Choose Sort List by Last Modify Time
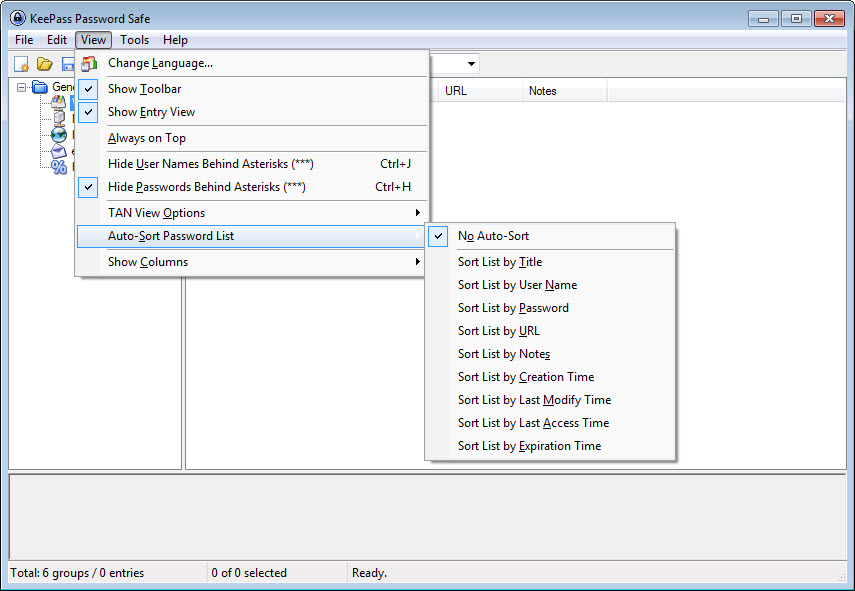This screenshot has width=855, height=591. point(550,400)
